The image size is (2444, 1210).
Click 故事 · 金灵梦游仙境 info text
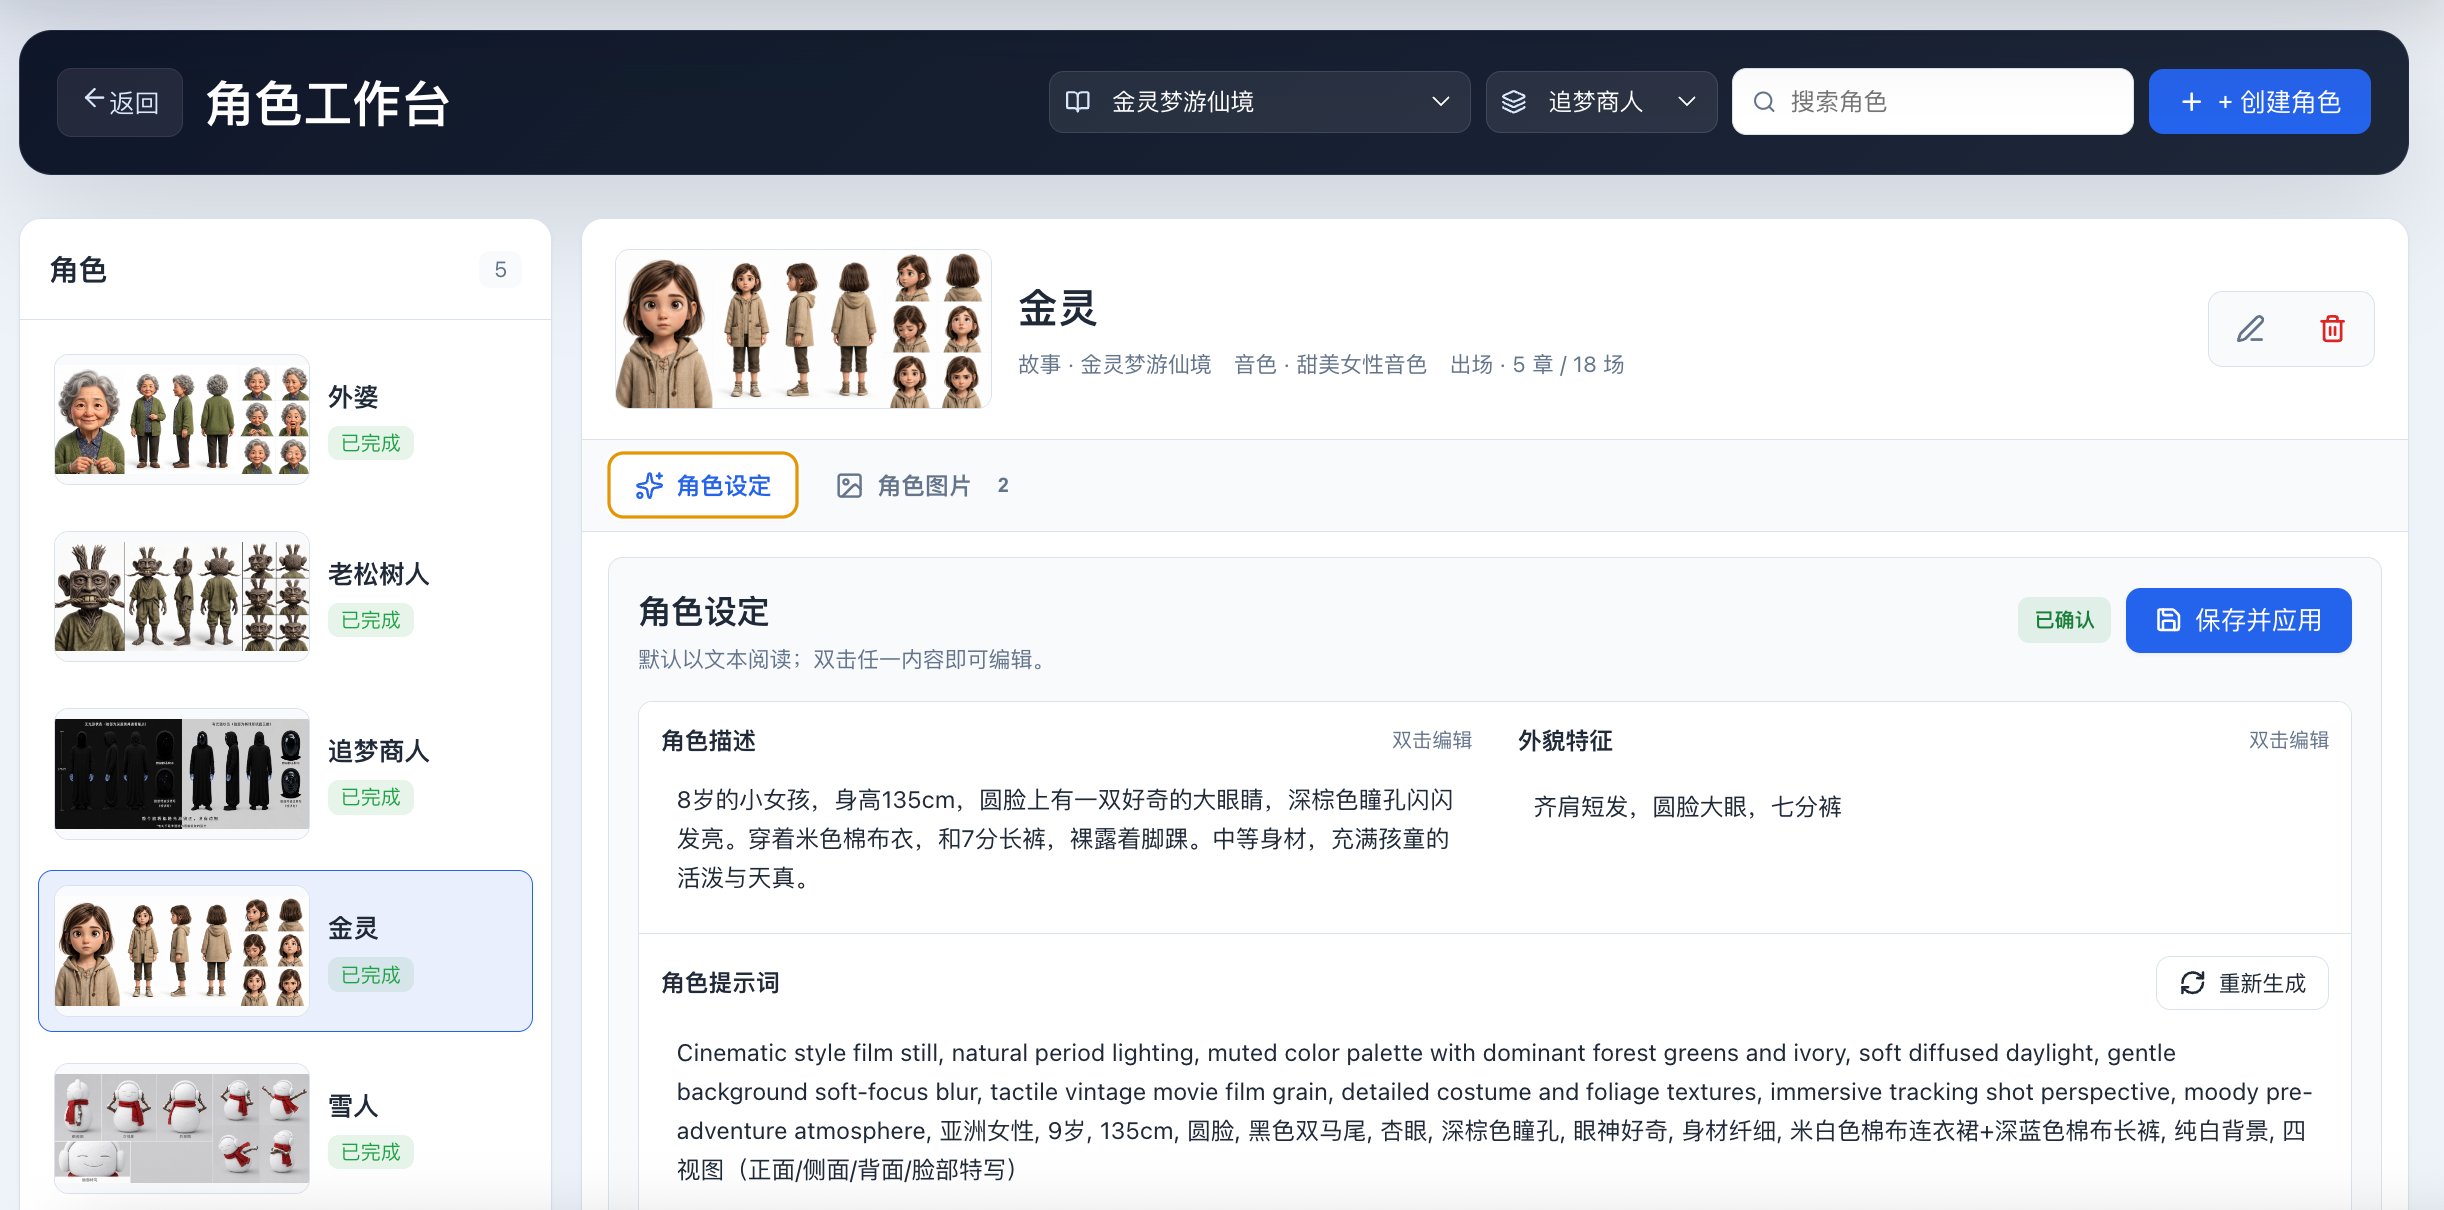pos(1114,364)
